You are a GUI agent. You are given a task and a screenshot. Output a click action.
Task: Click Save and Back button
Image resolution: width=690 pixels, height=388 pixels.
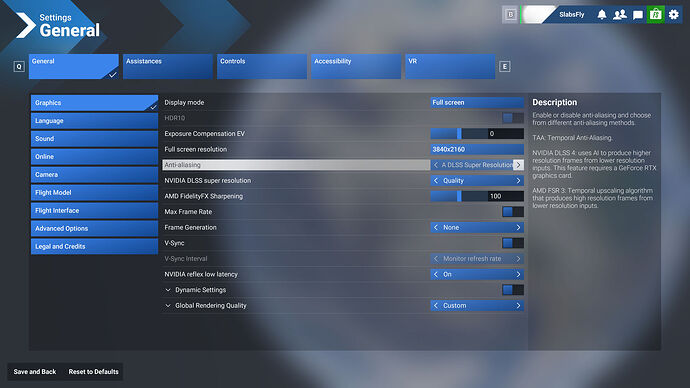pyautogui.click(x=35, y=372)
